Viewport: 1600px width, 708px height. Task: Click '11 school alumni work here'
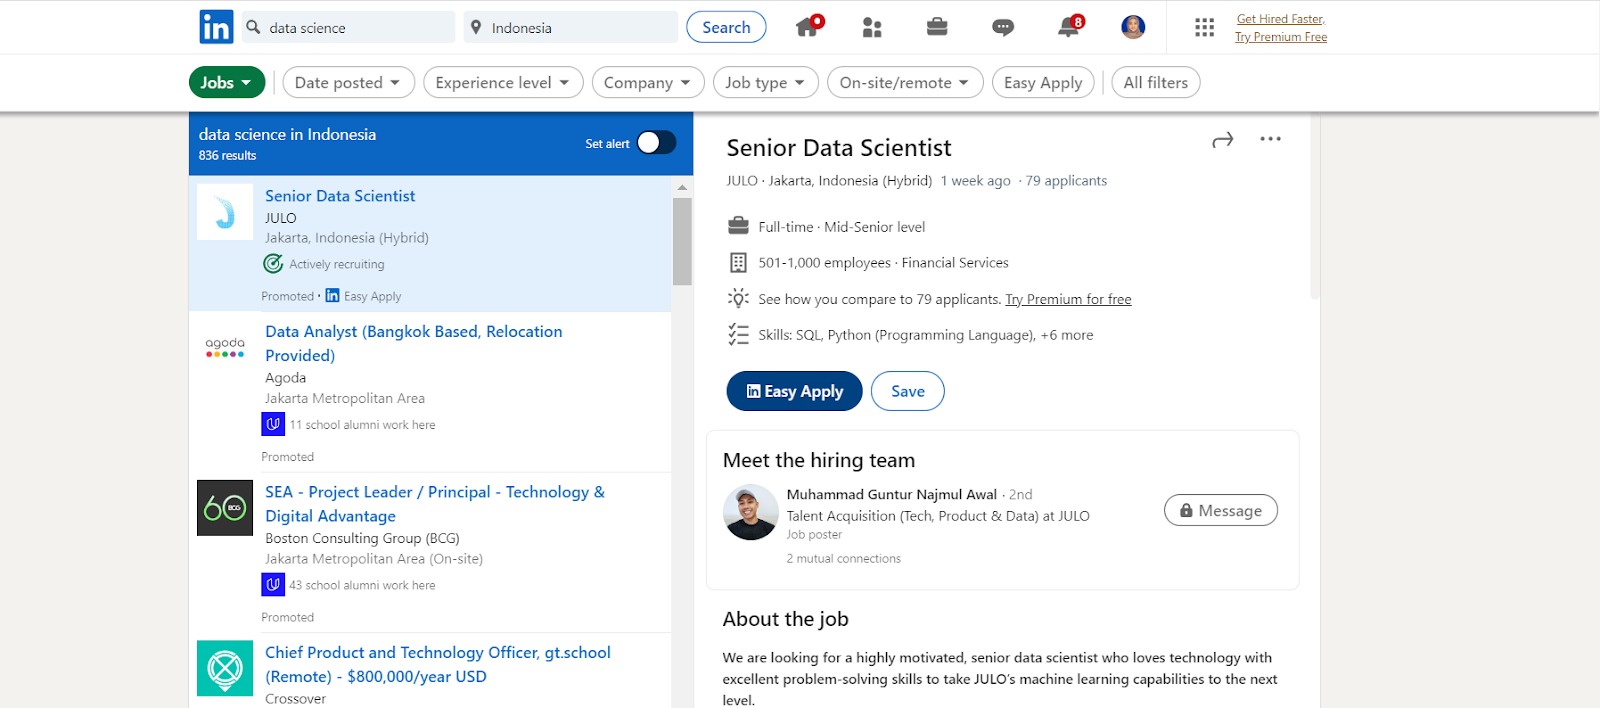(x=362, y=425)
